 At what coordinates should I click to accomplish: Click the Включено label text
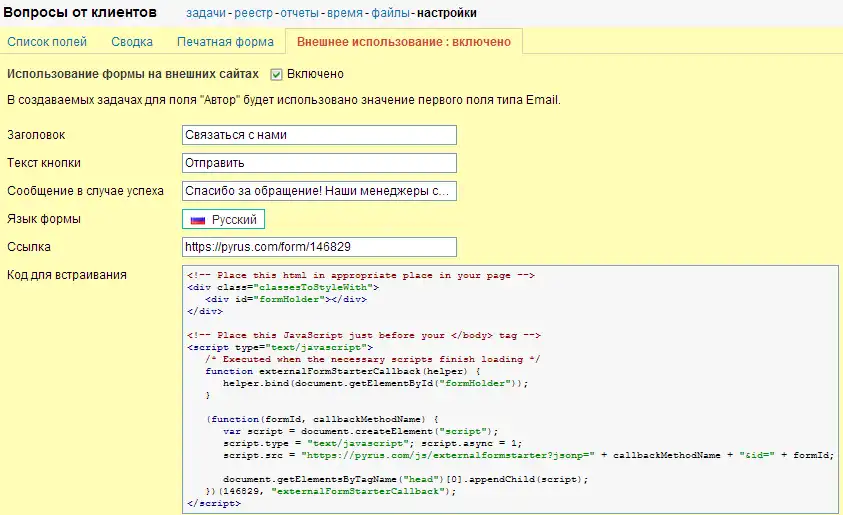[315, 74]
